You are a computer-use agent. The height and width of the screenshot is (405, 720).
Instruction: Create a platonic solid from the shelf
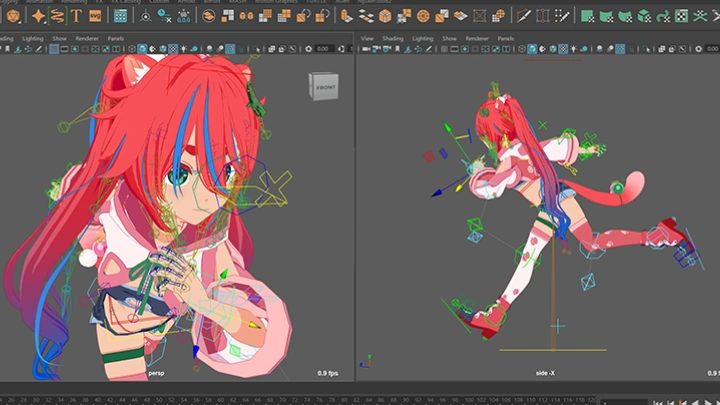point(13,16)
